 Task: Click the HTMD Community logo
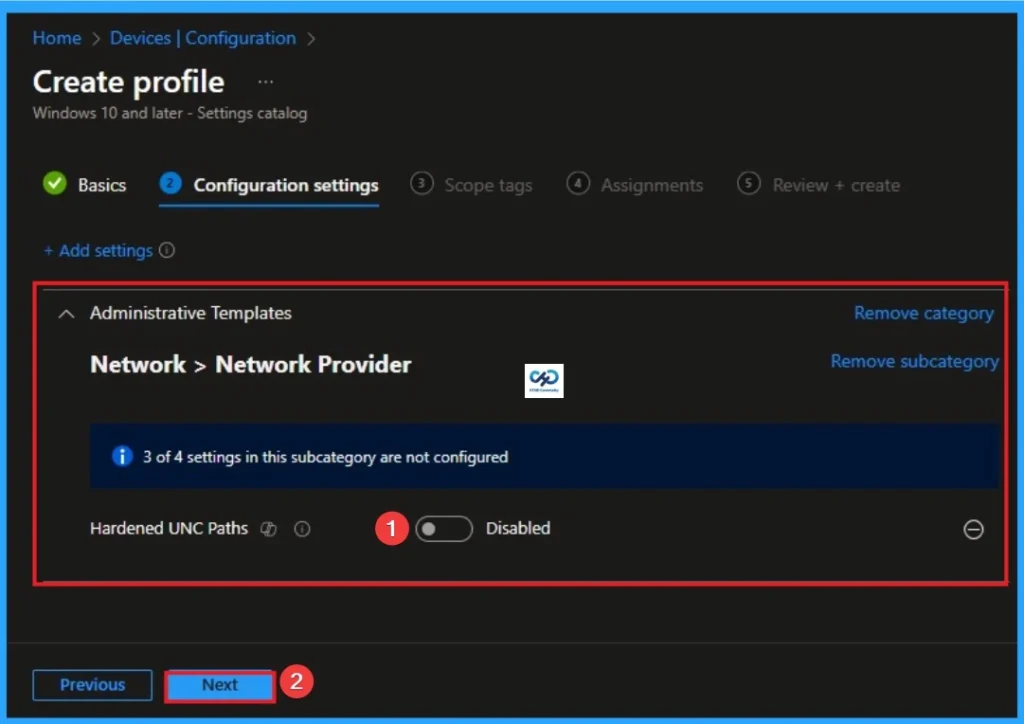click(544, 381)
